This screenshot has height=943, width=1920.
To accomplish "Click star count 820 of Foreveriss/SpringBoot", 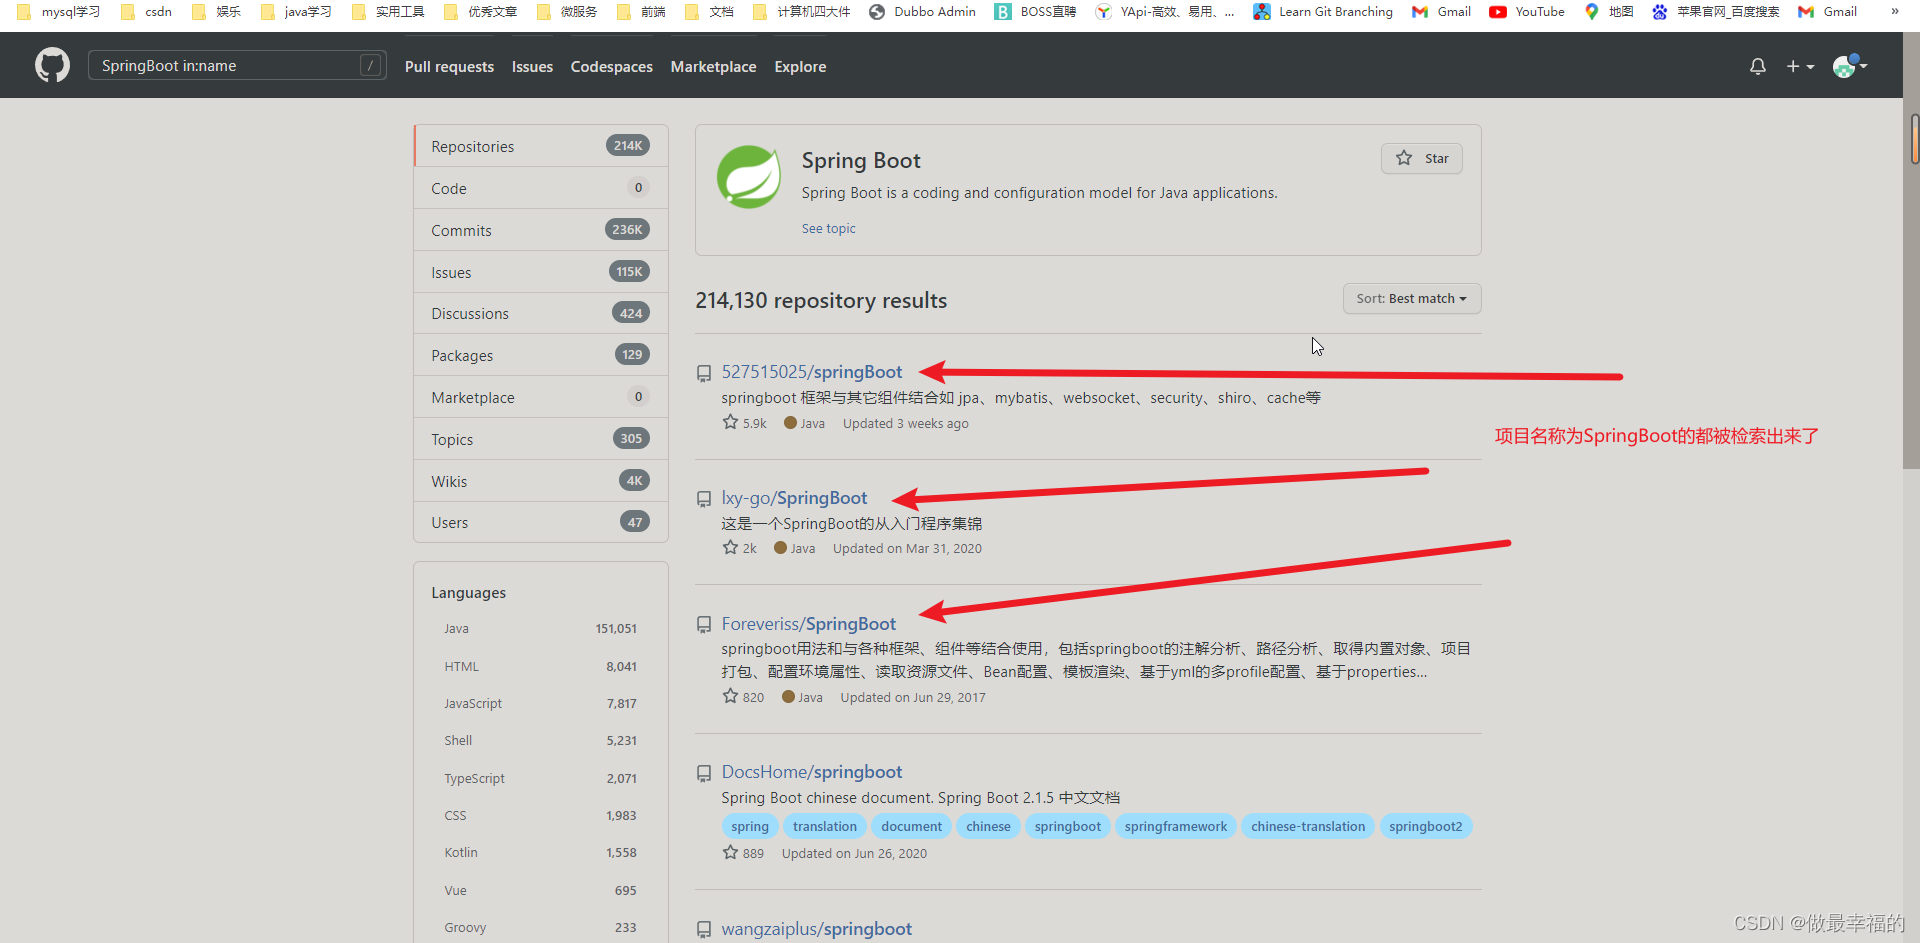I will pyautogui.click(x=743, y=697).
